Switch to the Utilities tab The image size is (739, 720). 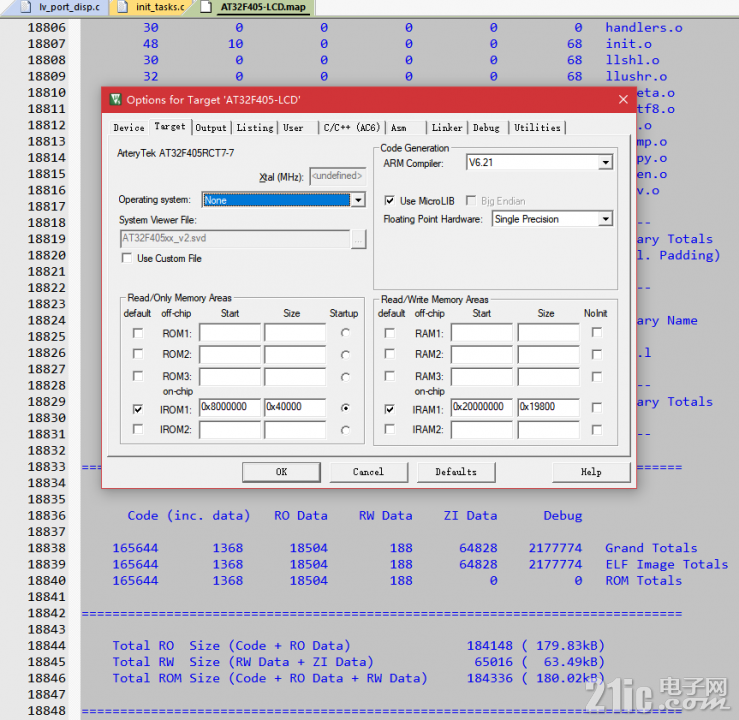537,128
